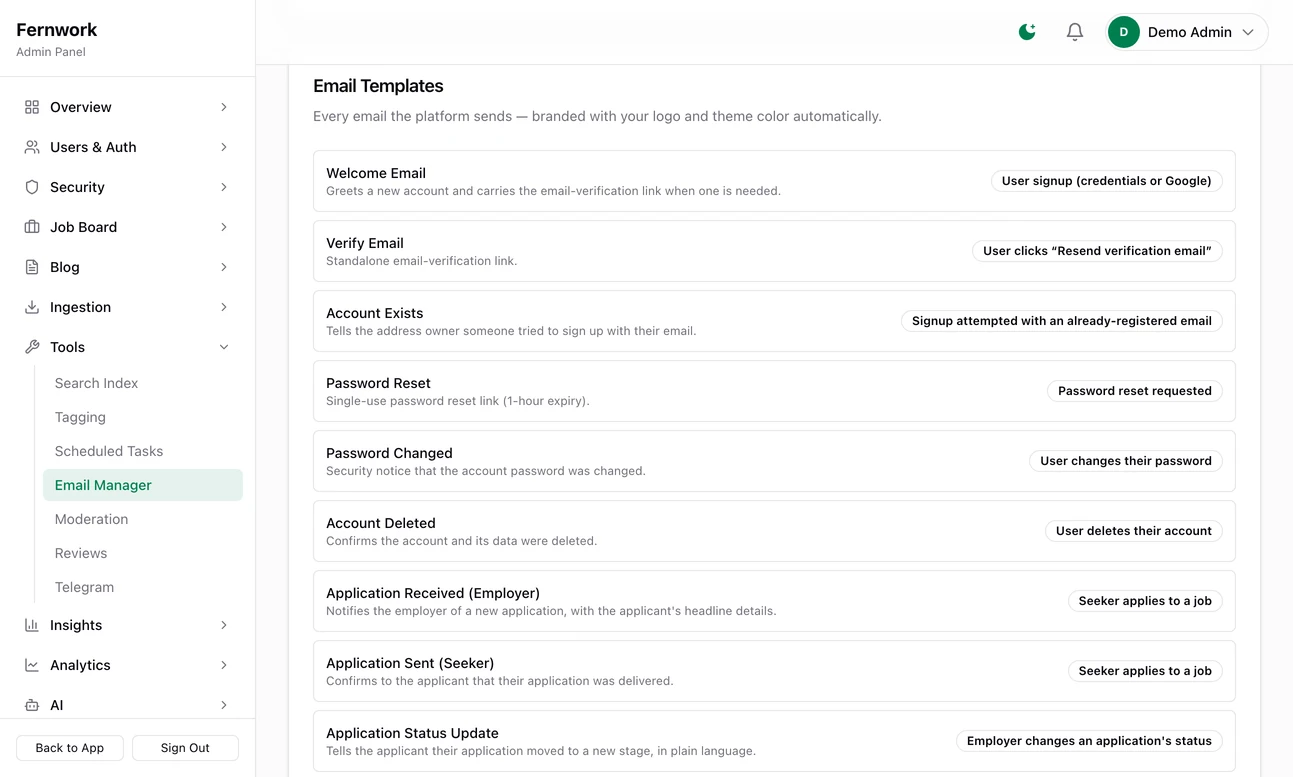Open the Verify Email template
Screen dimensions: 1293x777
coord(774,251)
